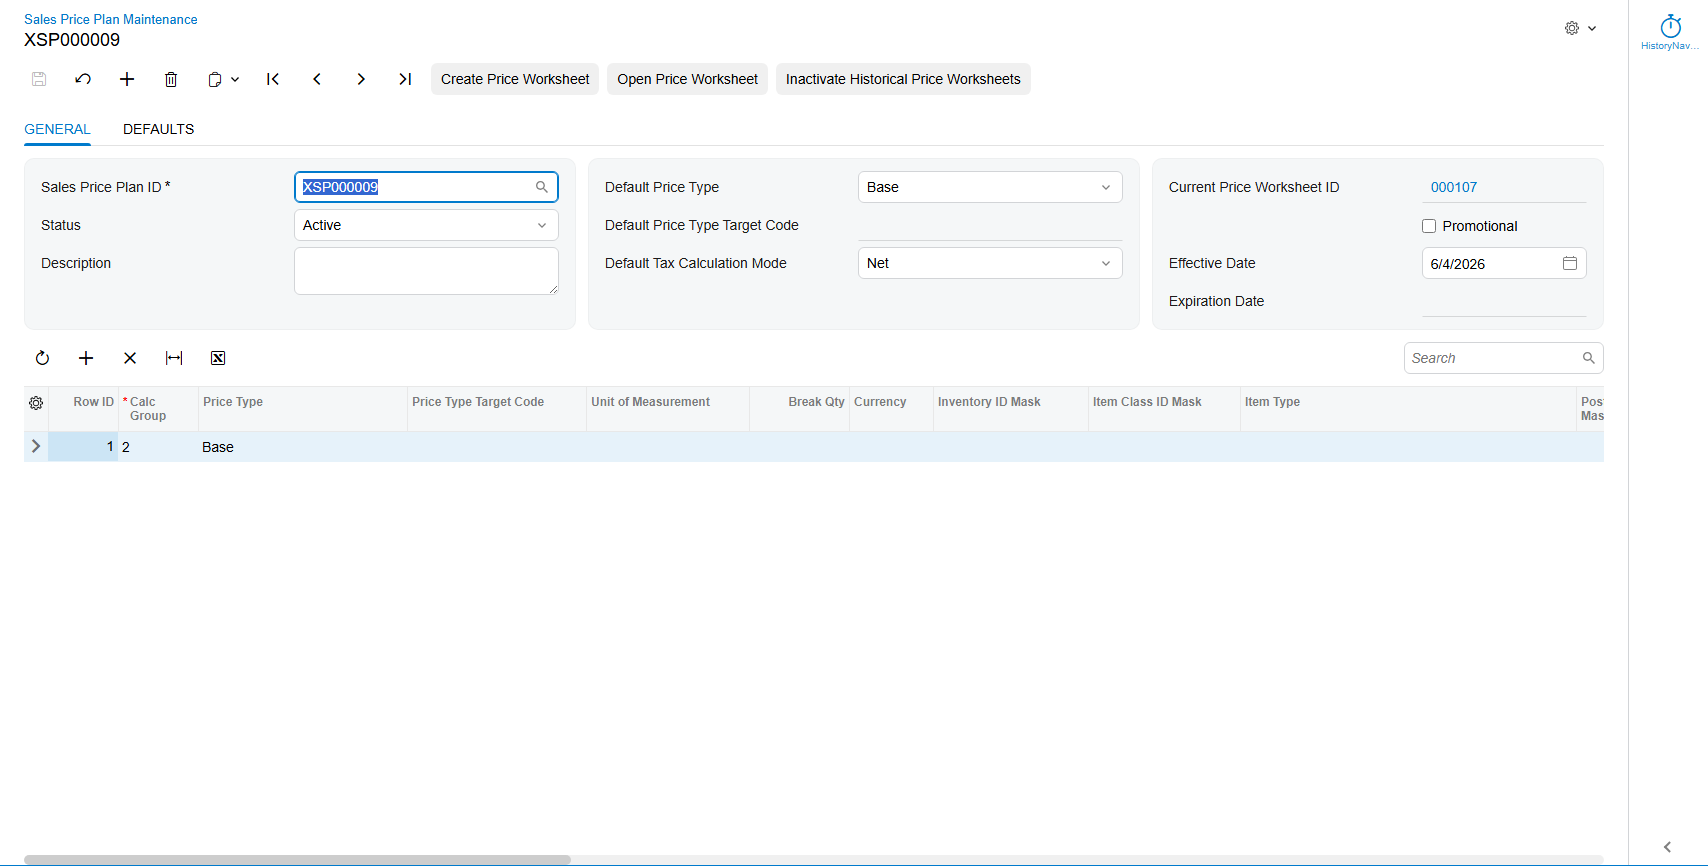Screen dimensions: 1708x866
Task: Add a new row to the grid
Action: tap(86, 358)
